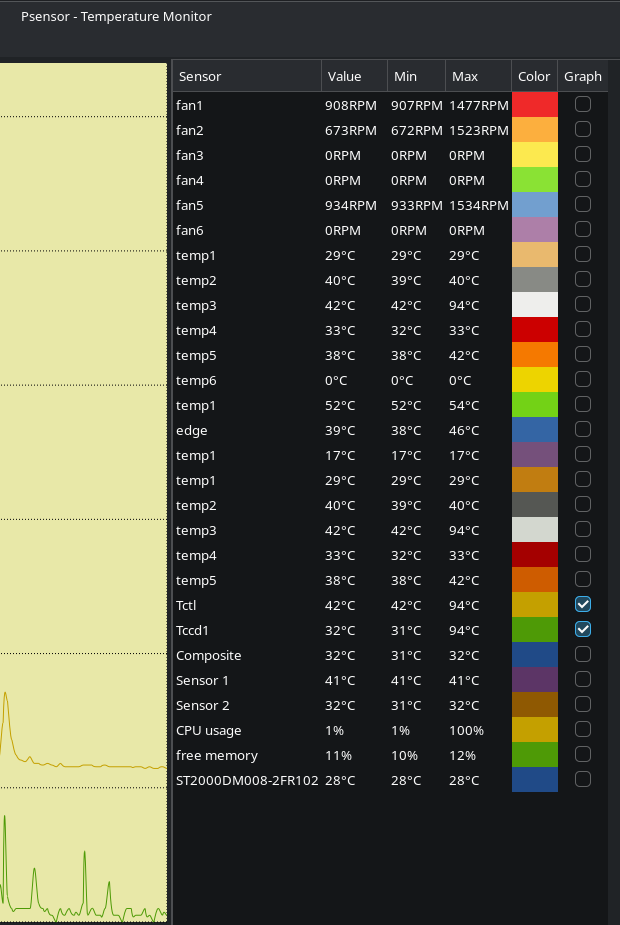This screenshot has height=925, width=620.
Task: Click the light blue swatch for fan5
Action: [x=534, y=204]
